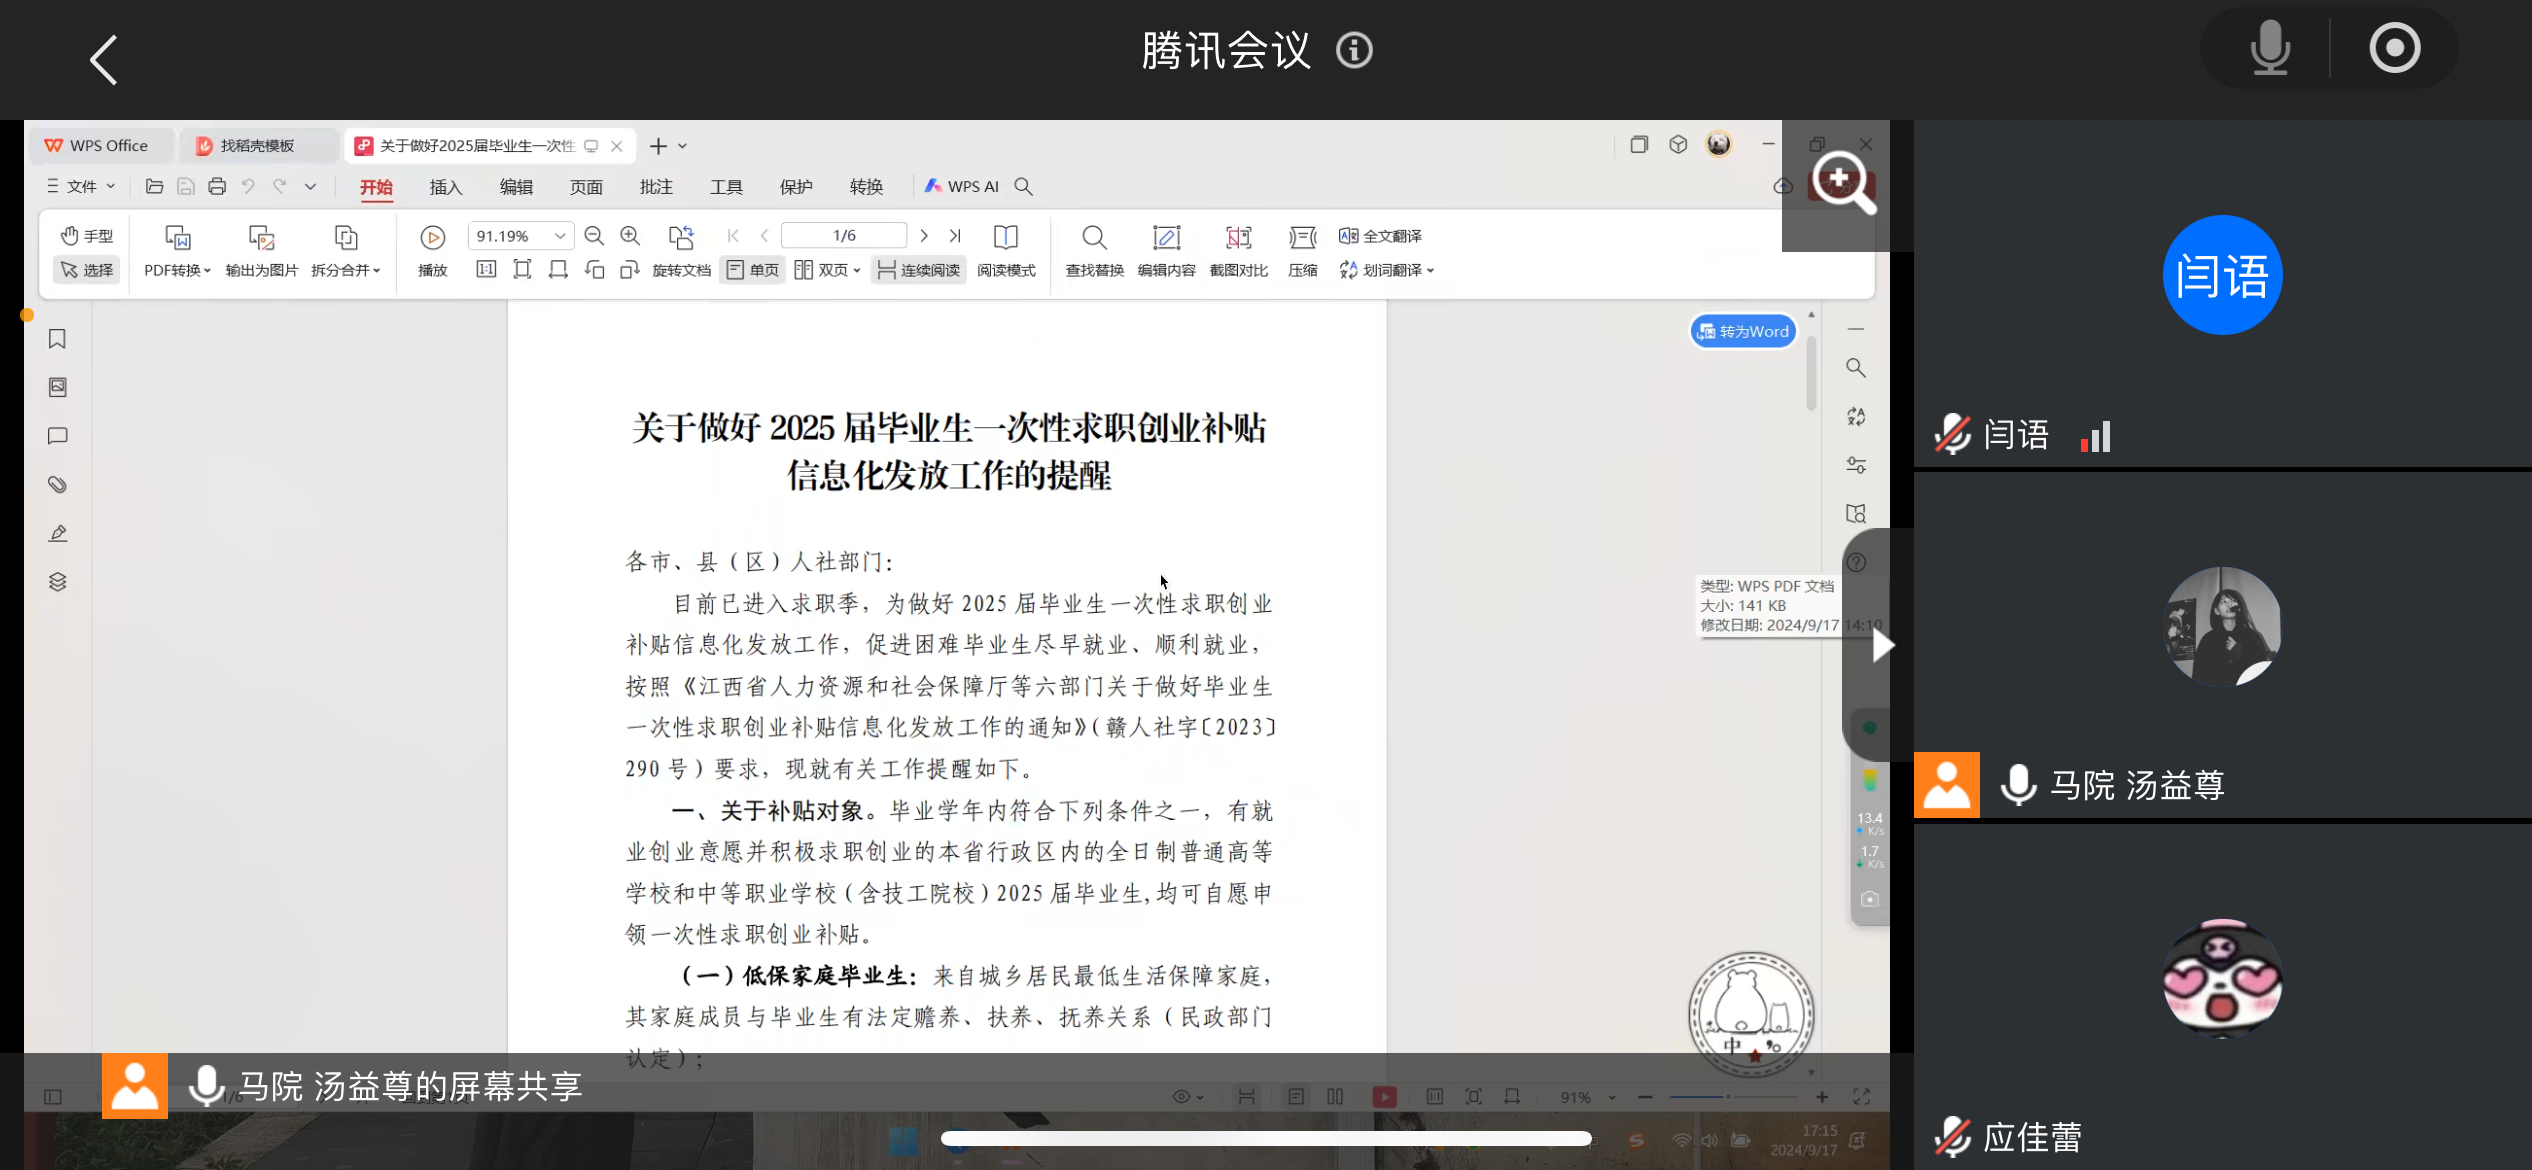
Task: Click the circular record icon at top right
Action: click(2394, 48)
